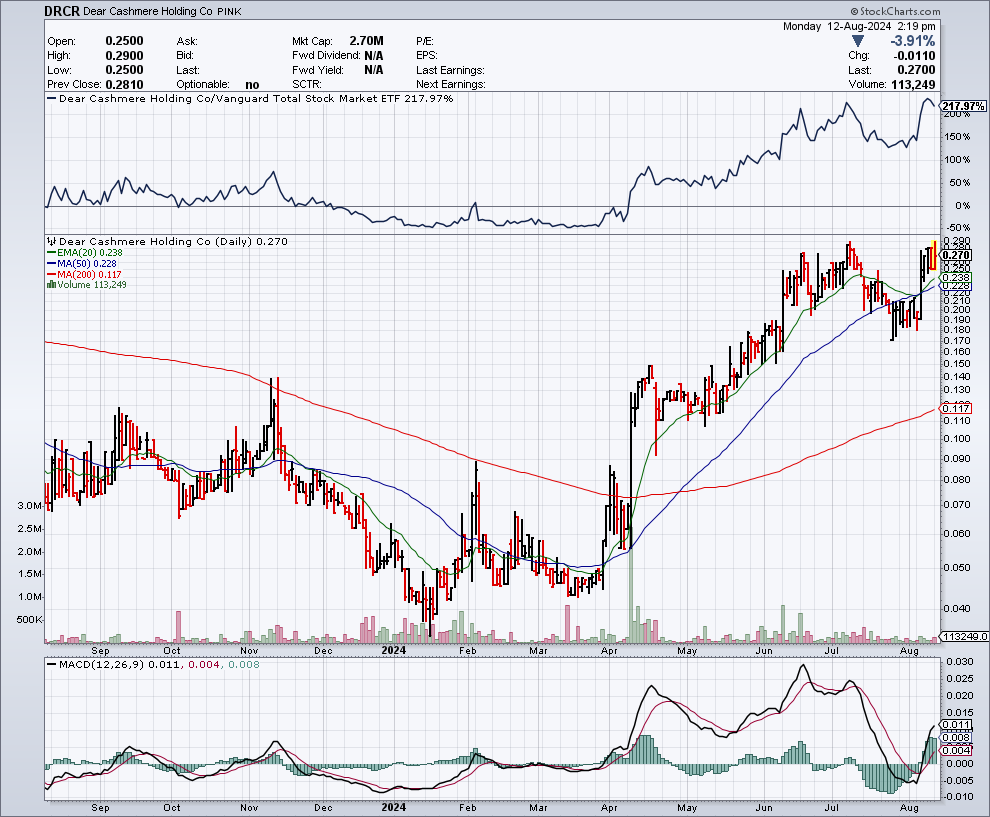Click the 0.228 MA(50) axis label
This screenshot has height=817, width=990.
(956, 286)
